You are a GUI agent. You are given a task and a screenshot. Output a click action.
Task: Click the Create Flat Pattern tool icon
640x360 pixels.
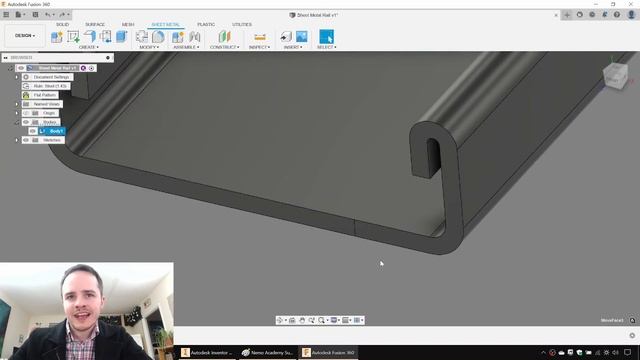coord(122,37)
